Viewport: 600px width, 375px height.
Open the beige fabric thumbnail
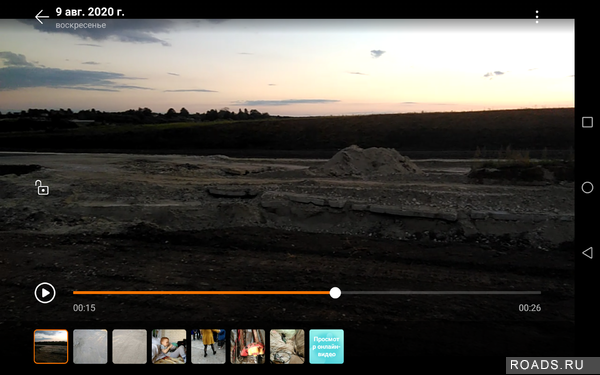(287, 346)
